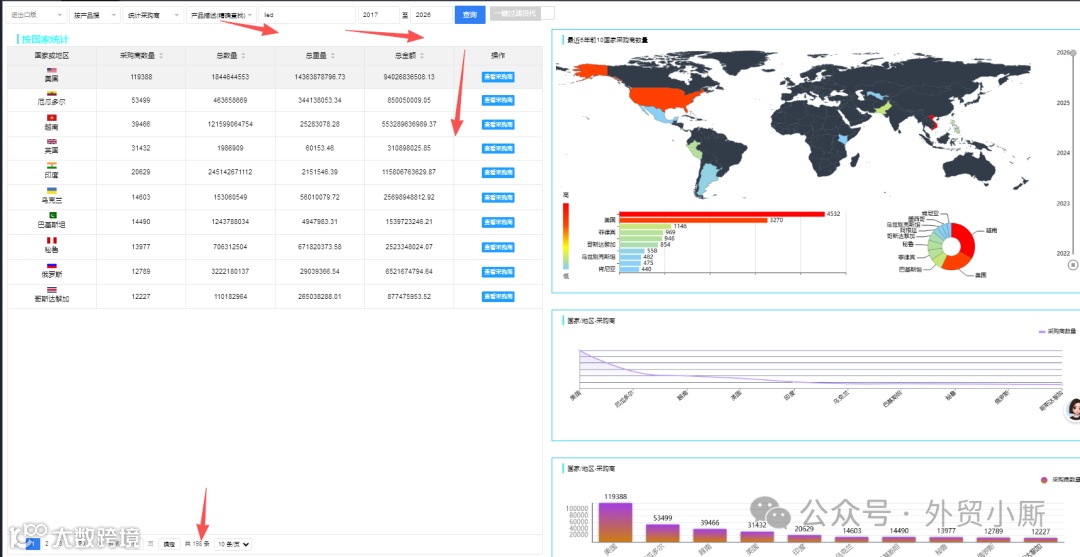Click the Vietnam flag icon

(x=52, y=117)
